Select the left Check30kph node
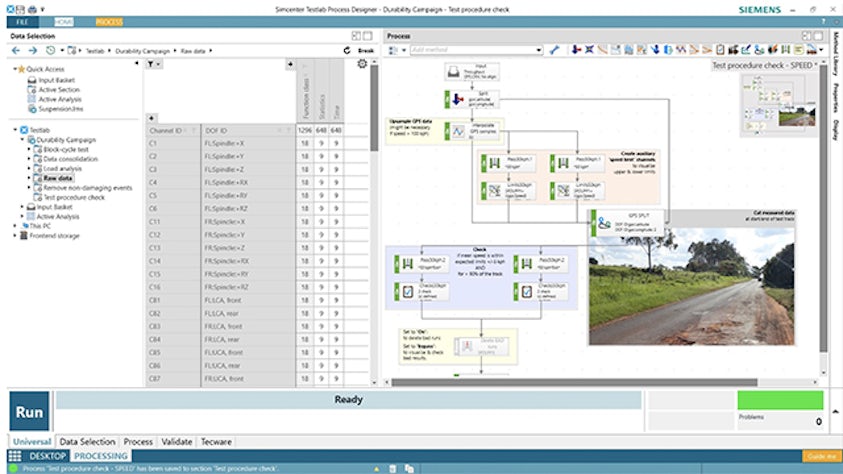Viewport: 843px width, 474px height. click(x=423, y=291)
